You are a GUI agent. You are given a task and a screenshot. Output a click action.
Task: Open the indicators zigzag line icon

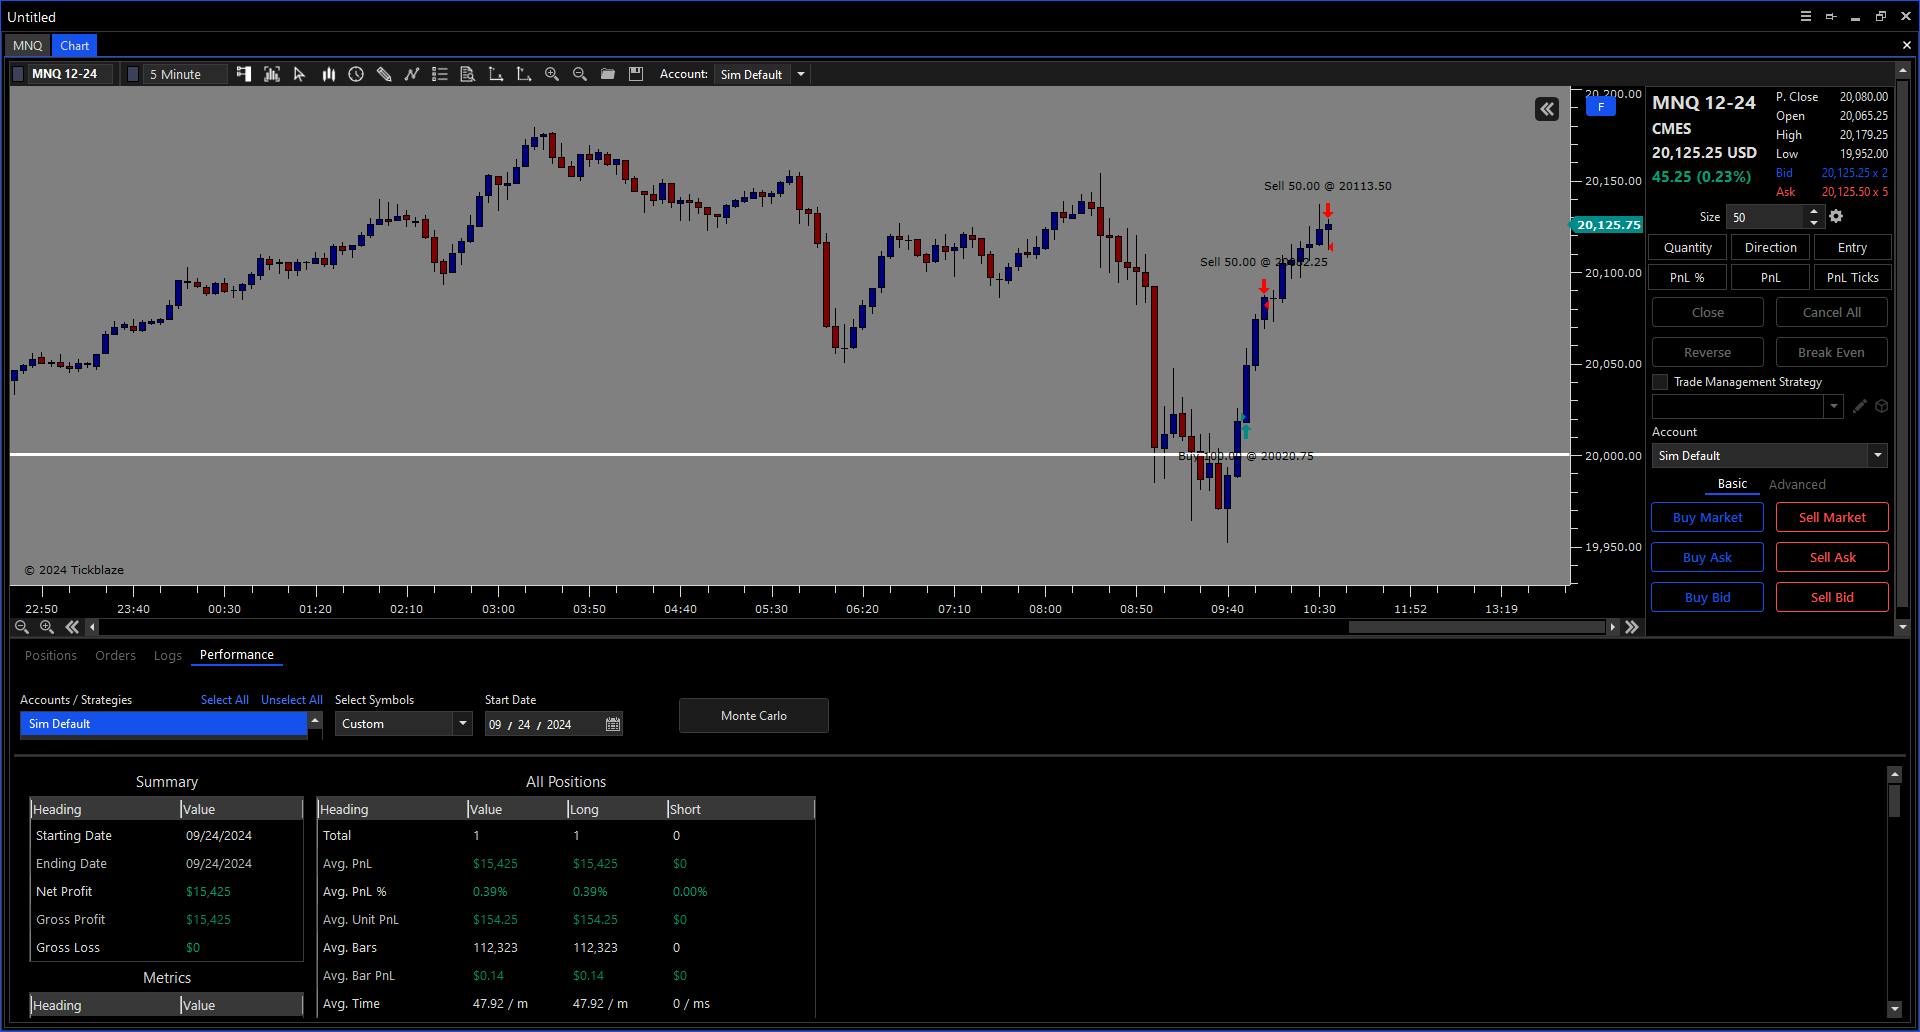pyautogui.click(x=411, y=74)
